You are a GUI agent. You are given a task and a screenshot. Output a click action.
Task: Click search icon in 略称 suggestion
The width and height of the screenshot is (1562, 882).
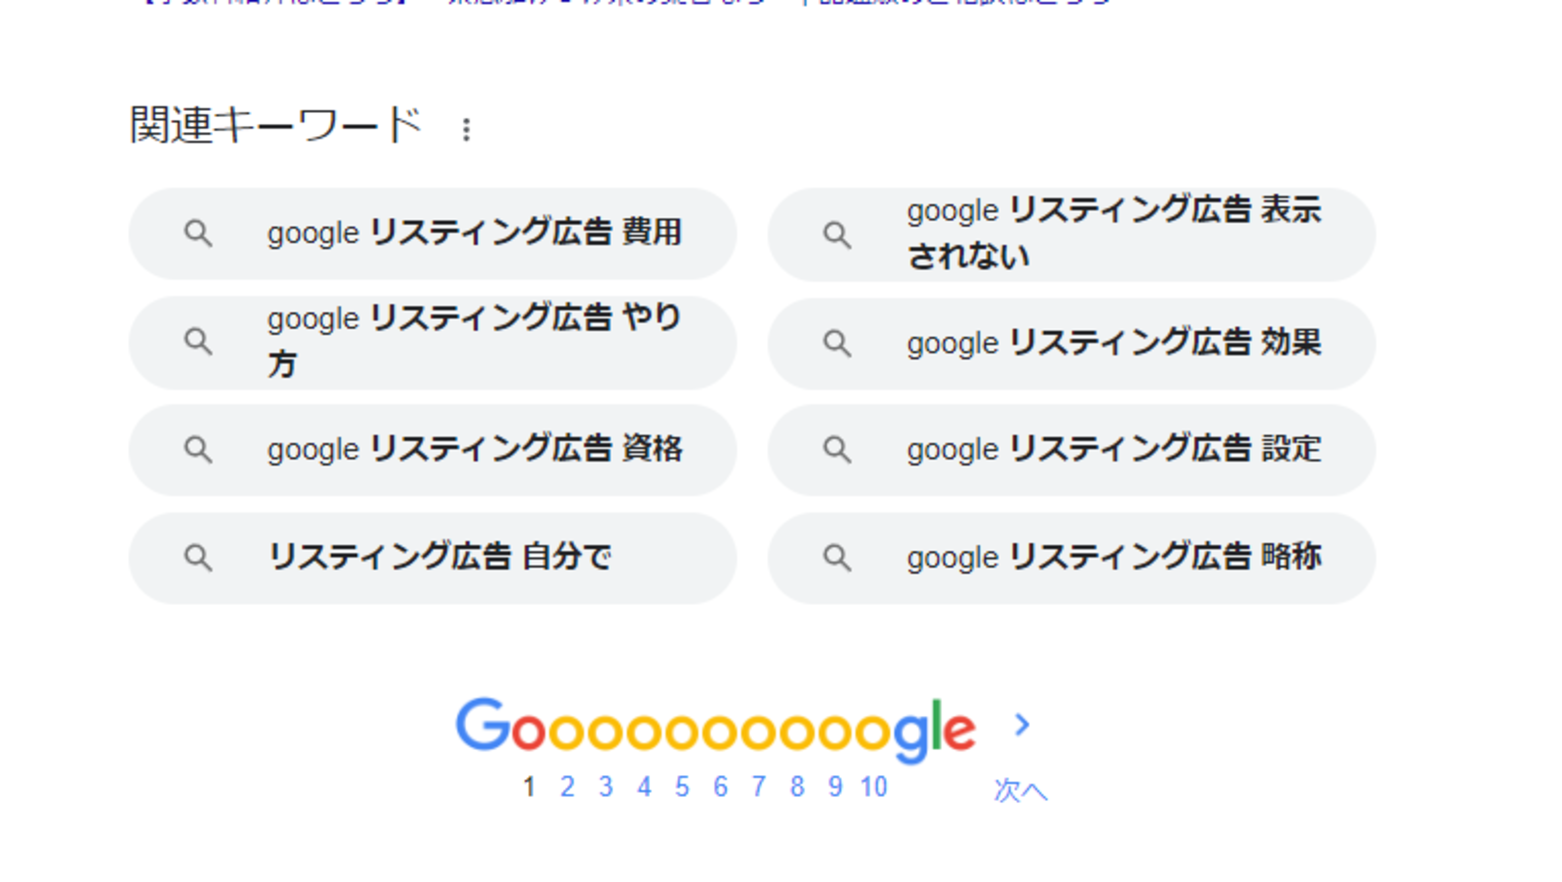837,558
